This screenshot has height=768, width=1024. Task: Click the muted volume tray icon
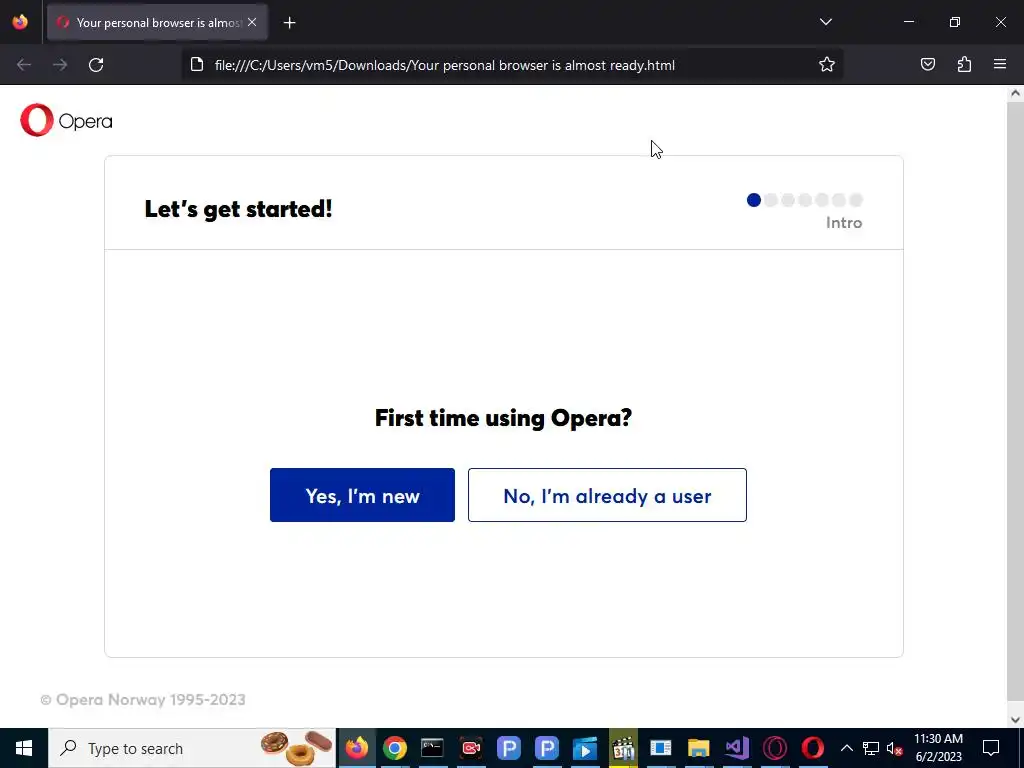pos(894,748)
